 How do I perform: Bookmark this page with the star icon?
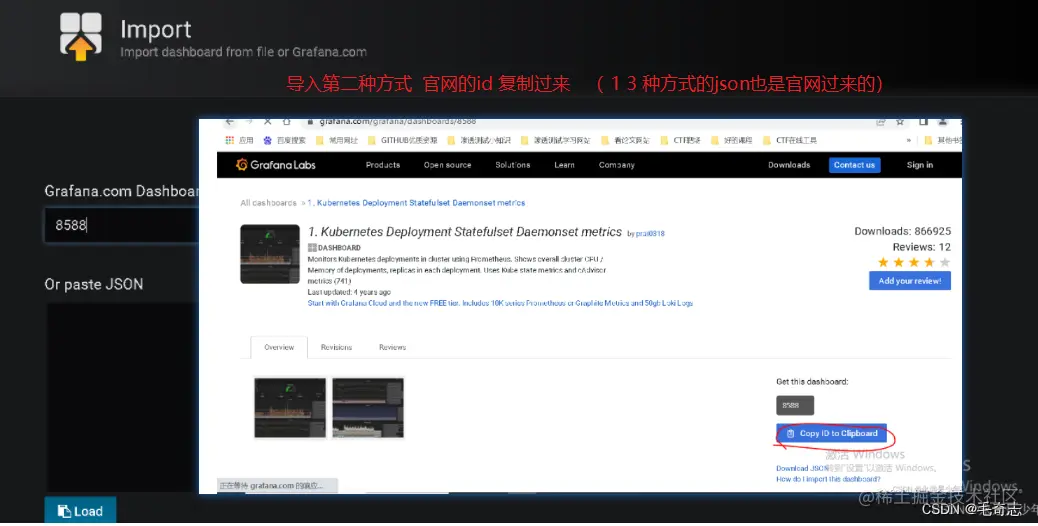click(900, 122)
